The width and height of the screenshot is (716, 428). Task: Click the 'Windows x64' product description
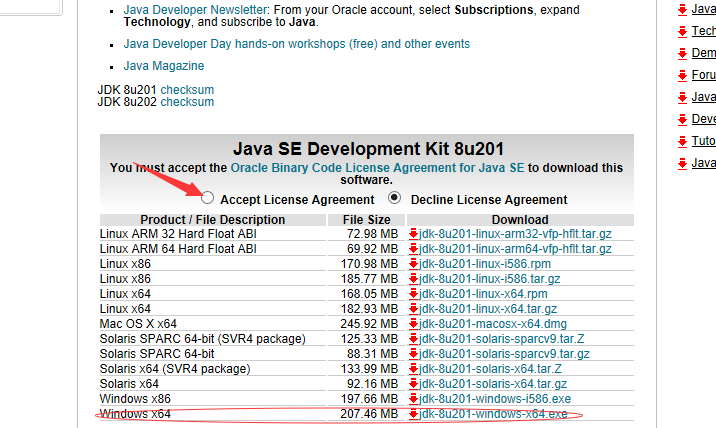[135, 414]
